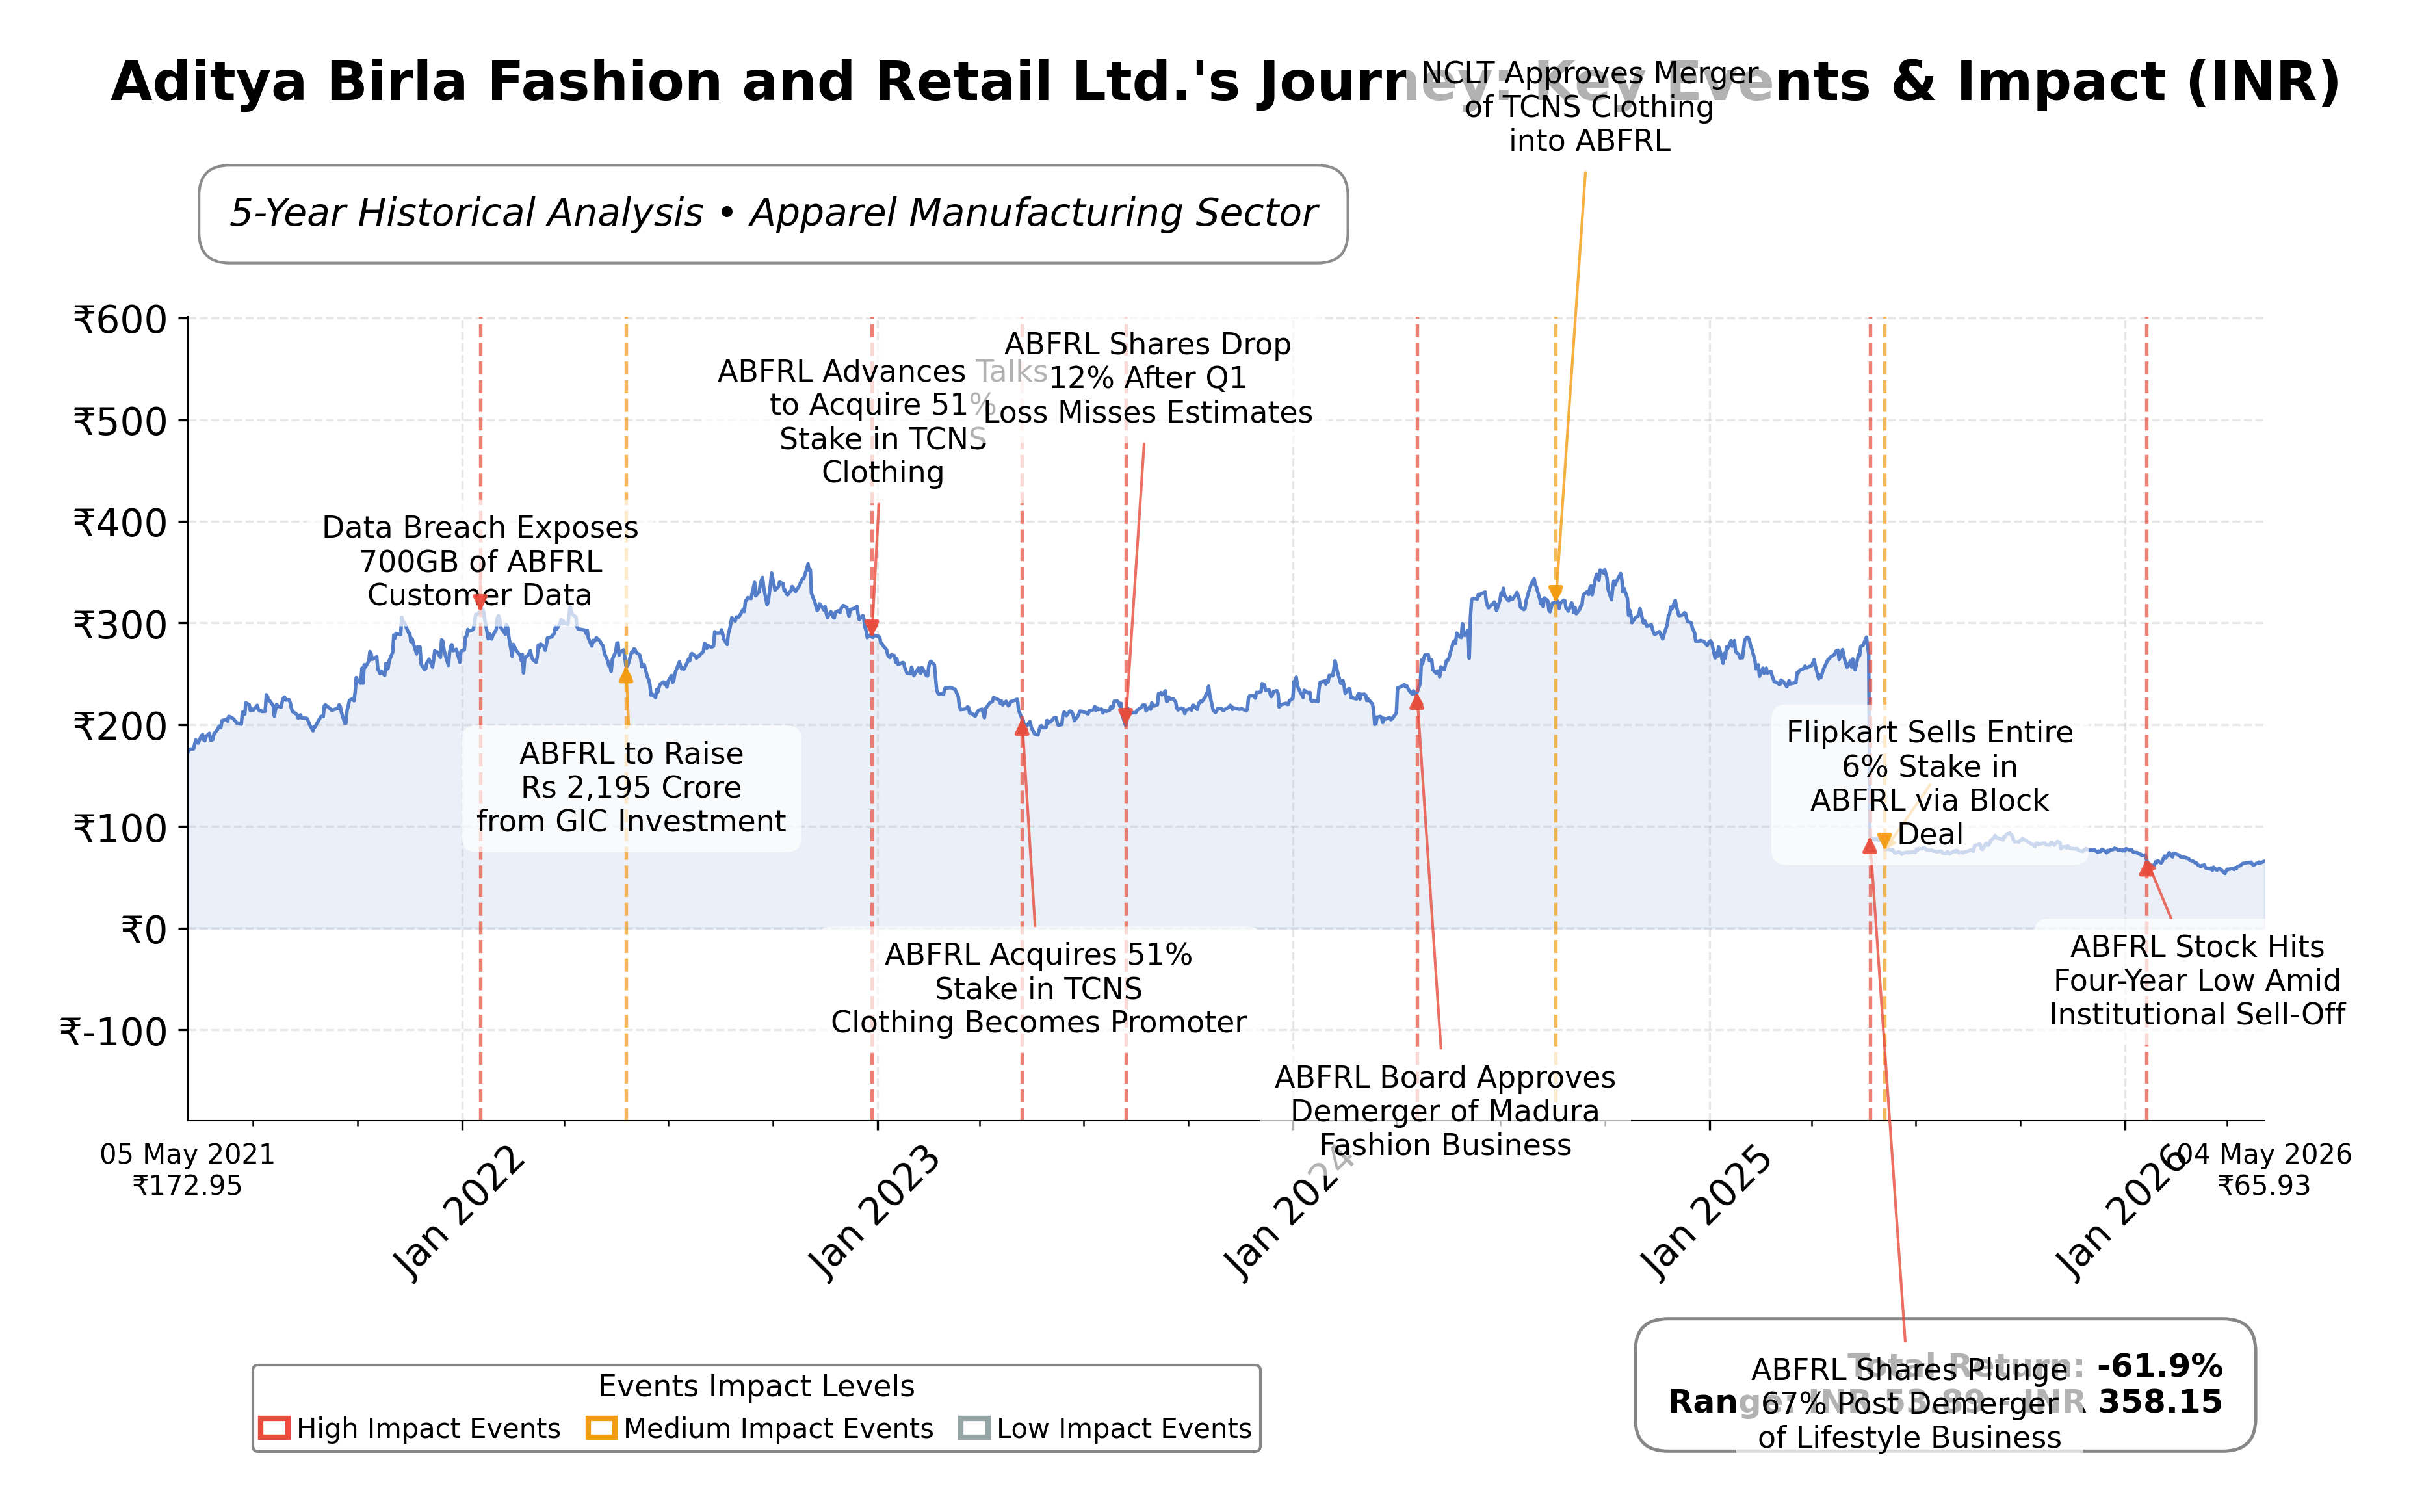This screenshot has width=2411, height=1512.
Task: Click the chart title text
Action: tap(1225, 82)
